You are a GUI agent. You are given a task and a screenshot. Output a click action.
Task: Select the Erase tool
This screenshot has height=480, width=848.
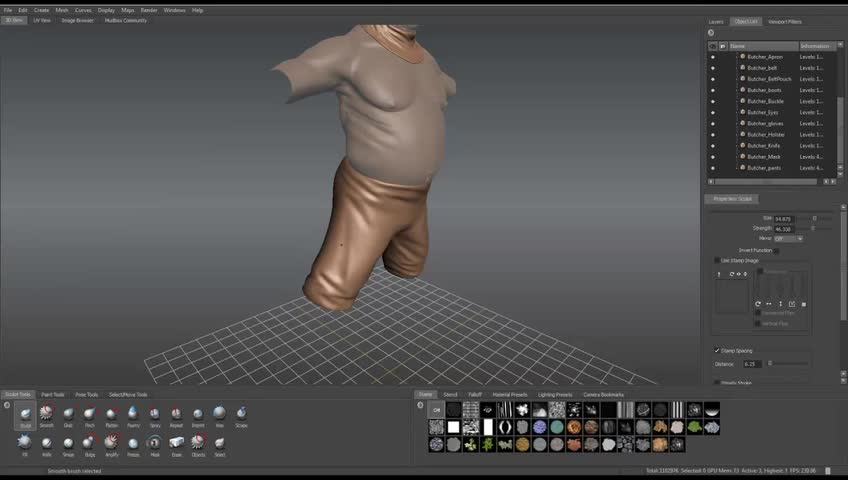176,445
